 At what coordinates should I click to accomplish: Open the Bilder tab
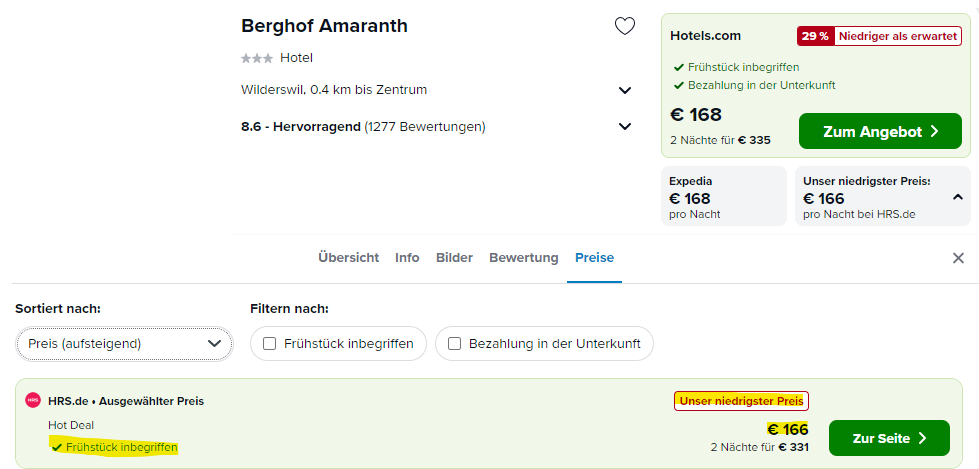point(454,257)
